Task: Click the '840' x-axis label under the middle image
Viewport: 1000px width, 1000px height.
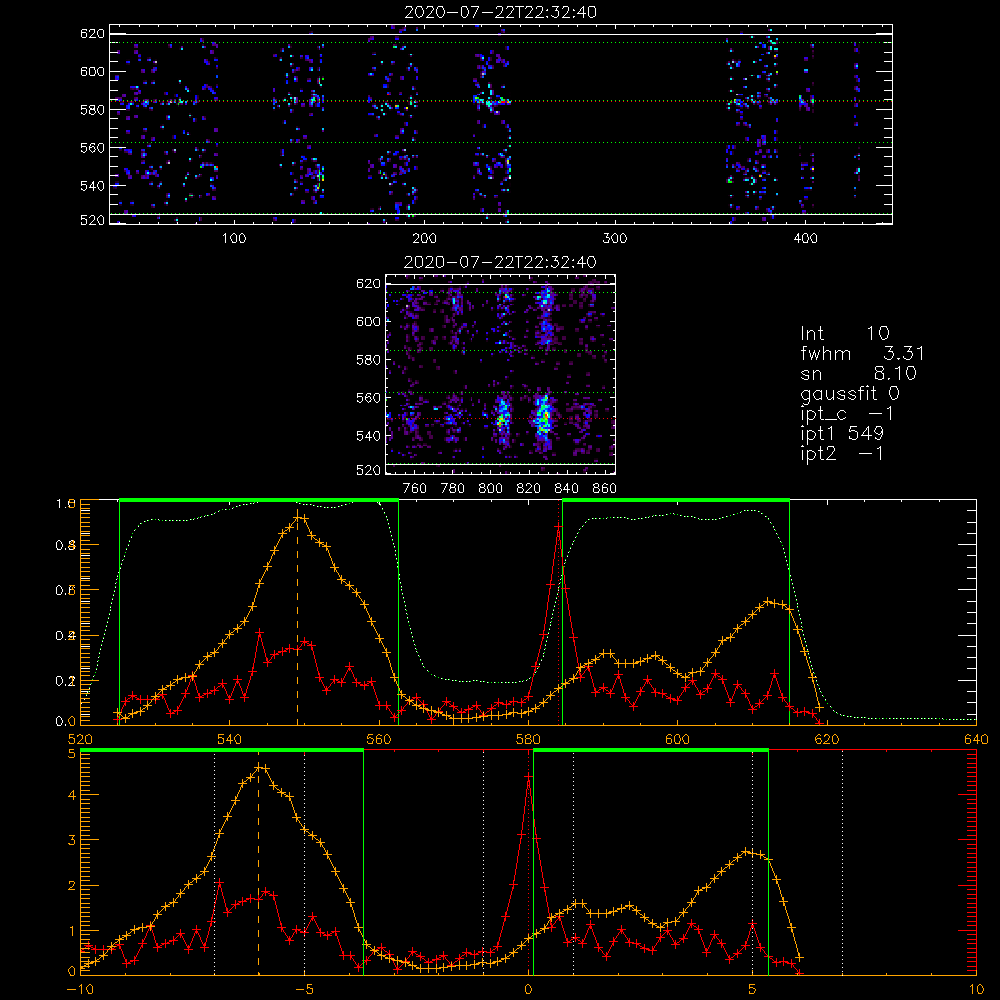Action: [x=566, y=489]
